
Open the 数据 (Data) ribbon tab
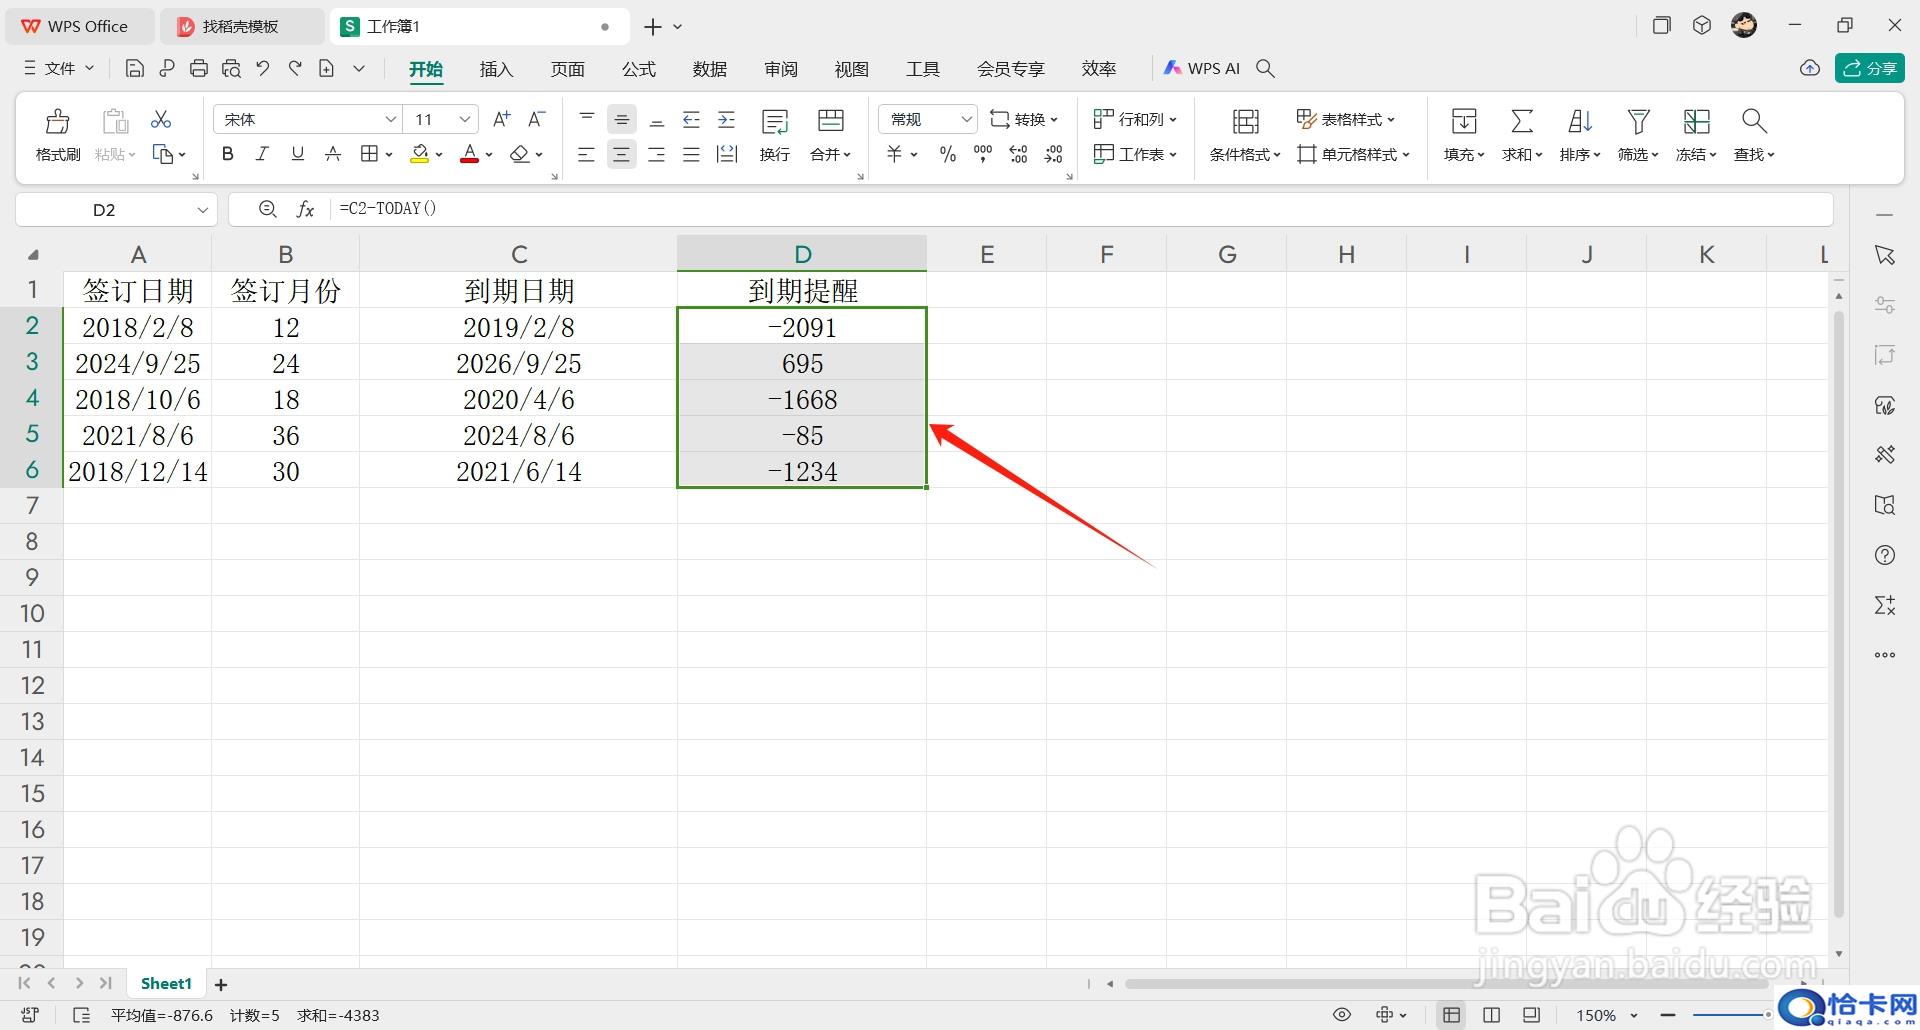tap(709, 69)
